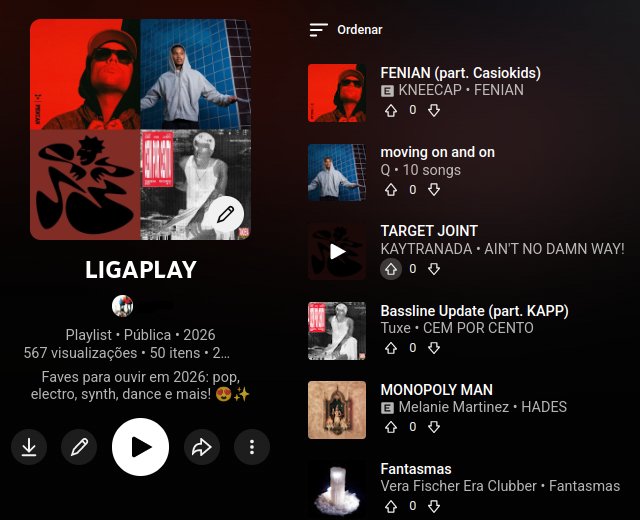Image resolution: width=640 pixels, height=520 pixels.
Task: Play TARGET JOINT from its thumbnail
Action: point(337,251)
